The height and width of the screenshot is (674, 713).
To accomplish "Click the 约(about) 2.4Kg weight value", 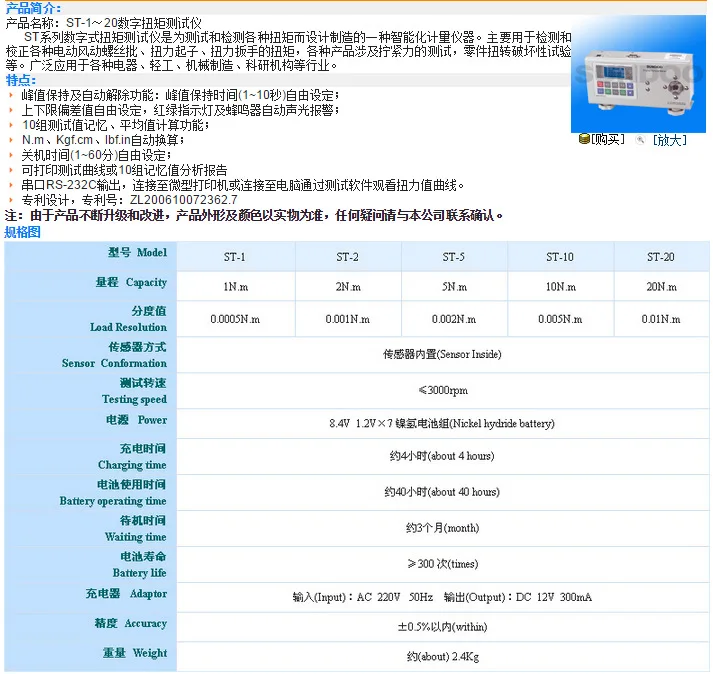I will [442, 656].
